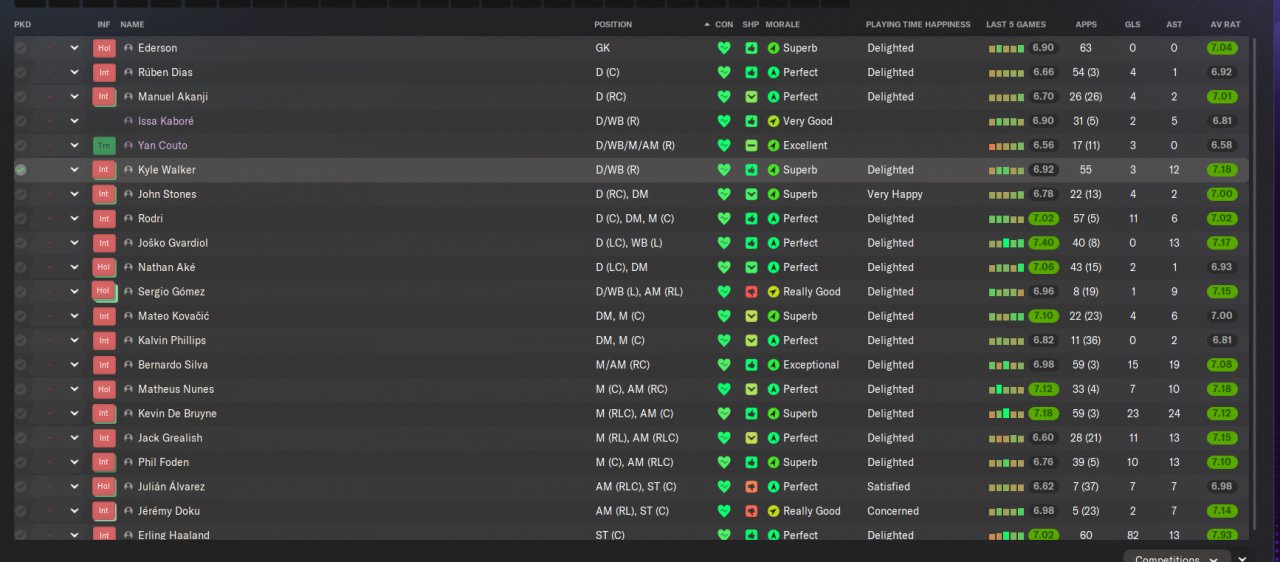Click the match sharpness icon for Rúben Dias
Image resolution: width=1280 pixels, height=562 pixels.
[x=751, y=72]
